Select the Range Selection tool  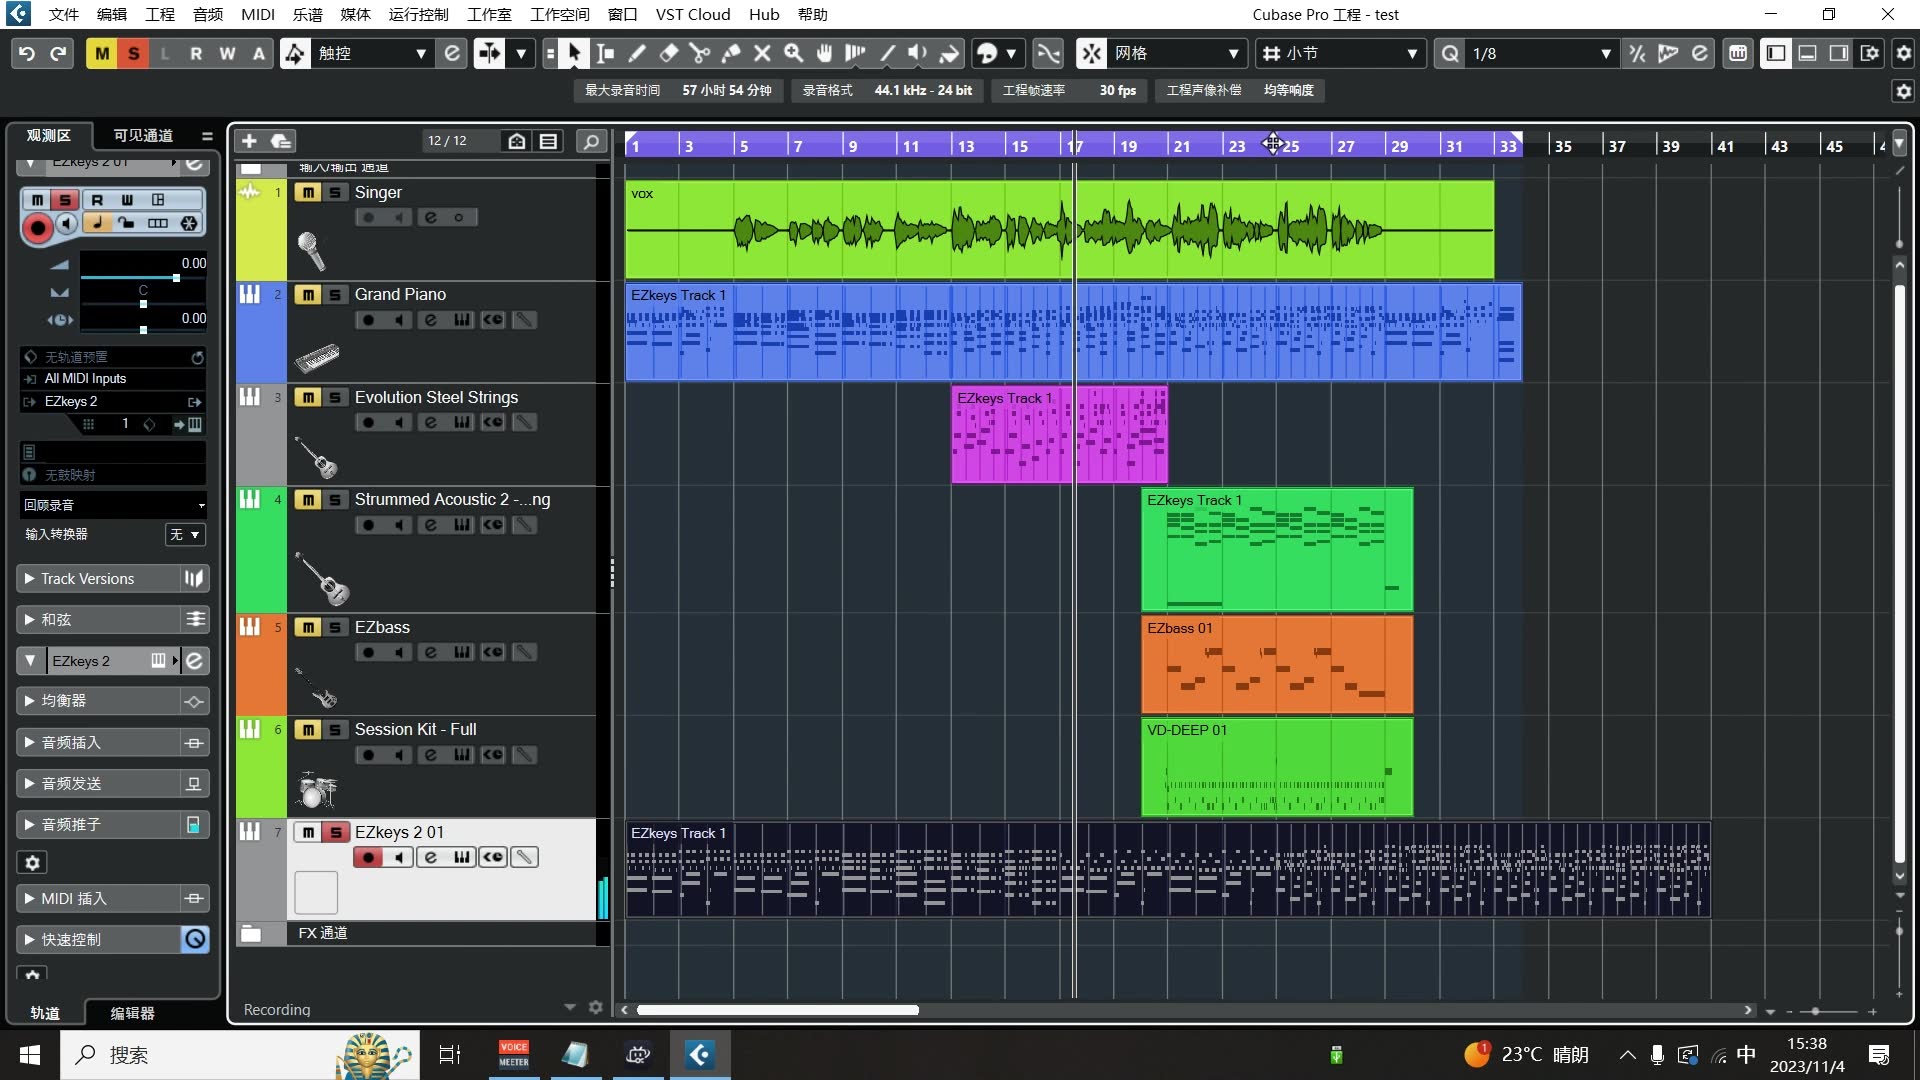[605, 54]
